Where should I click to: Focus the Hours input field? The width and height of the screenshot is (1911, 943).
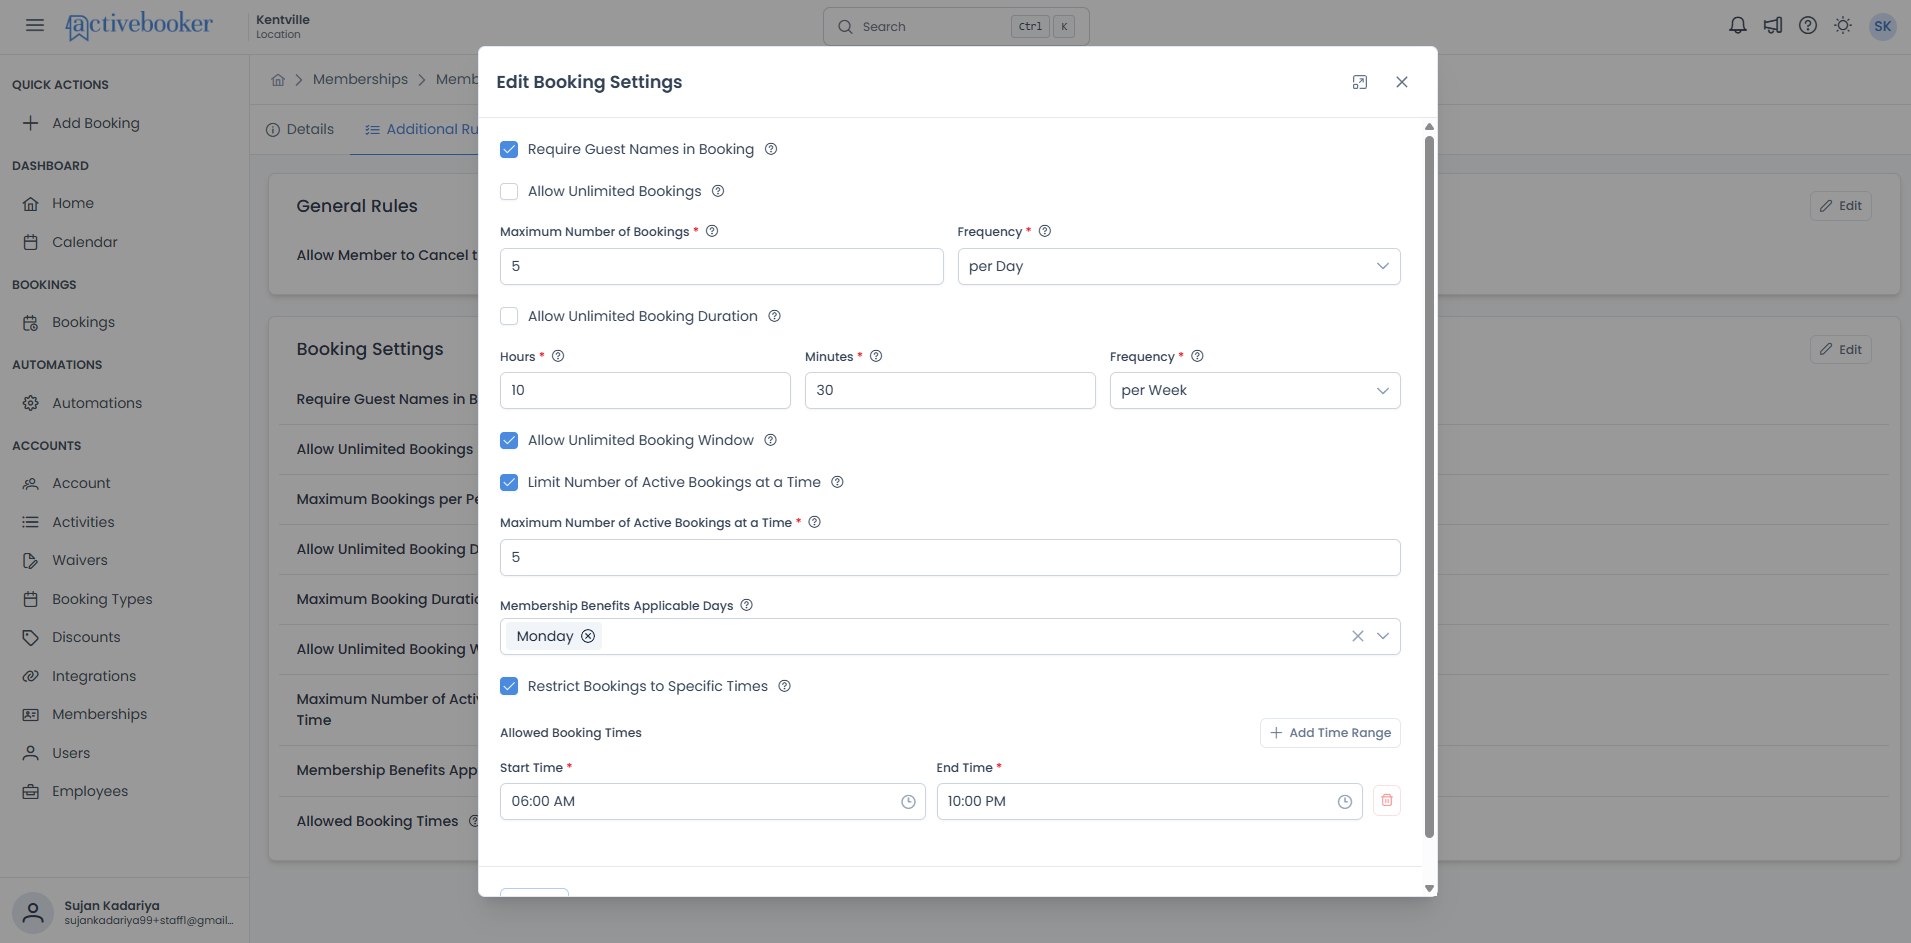tap(645, 390)
